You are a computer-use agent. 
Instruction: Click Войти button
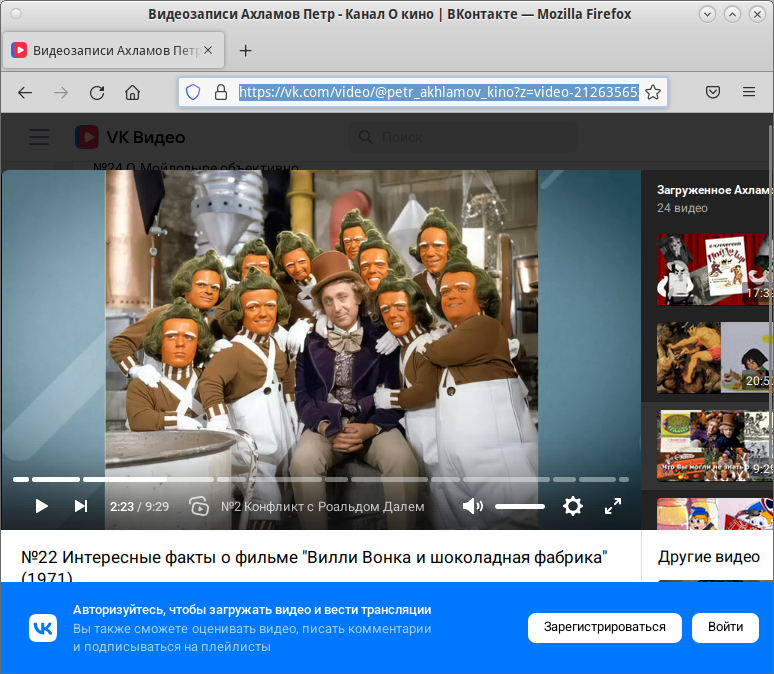[x=725, y=627]
